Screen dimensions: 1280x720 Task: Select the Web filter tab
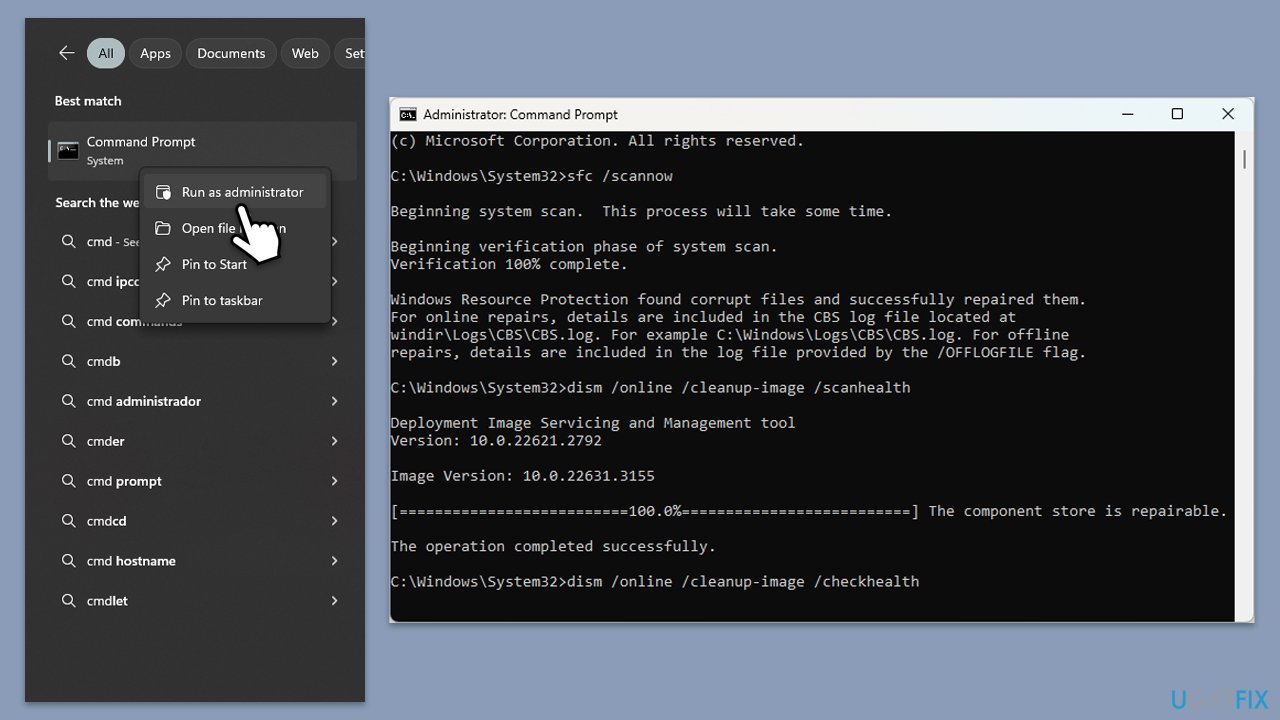pos(305,53)
